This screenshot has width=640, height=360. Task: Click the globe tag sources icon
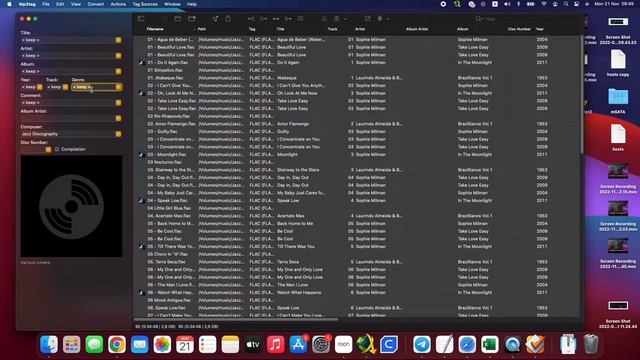(380, 19)
